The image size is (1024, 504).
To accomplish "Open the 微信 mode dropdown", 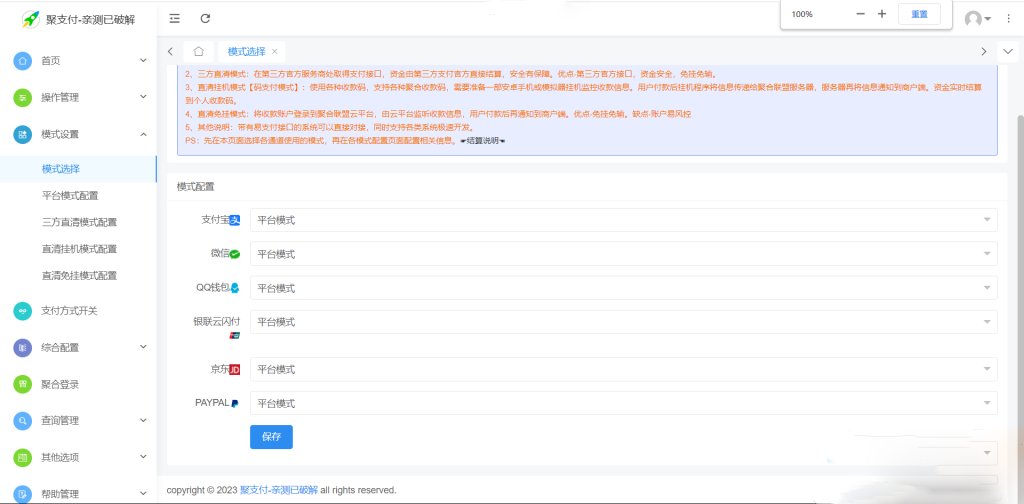I will coord(622,255).
